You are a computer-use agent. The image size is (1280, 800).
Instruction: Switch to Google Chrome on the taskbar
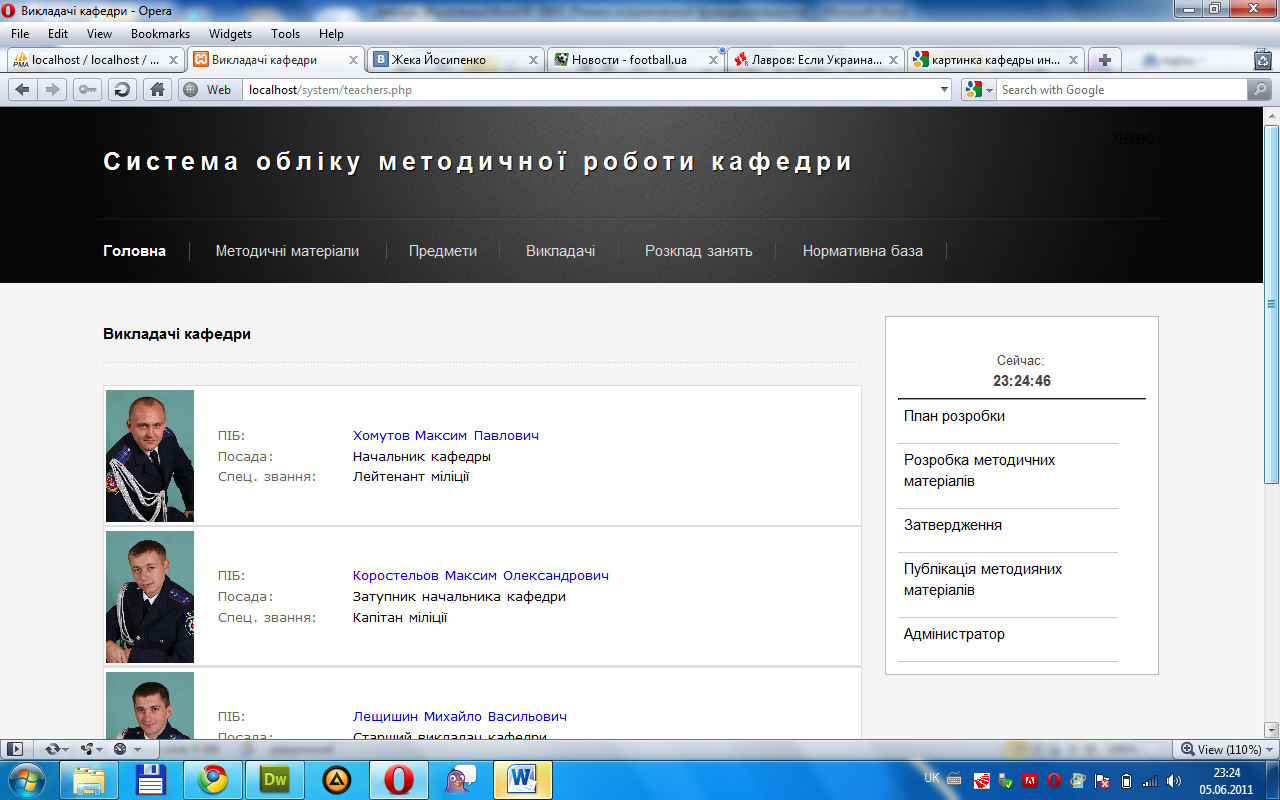213,780
